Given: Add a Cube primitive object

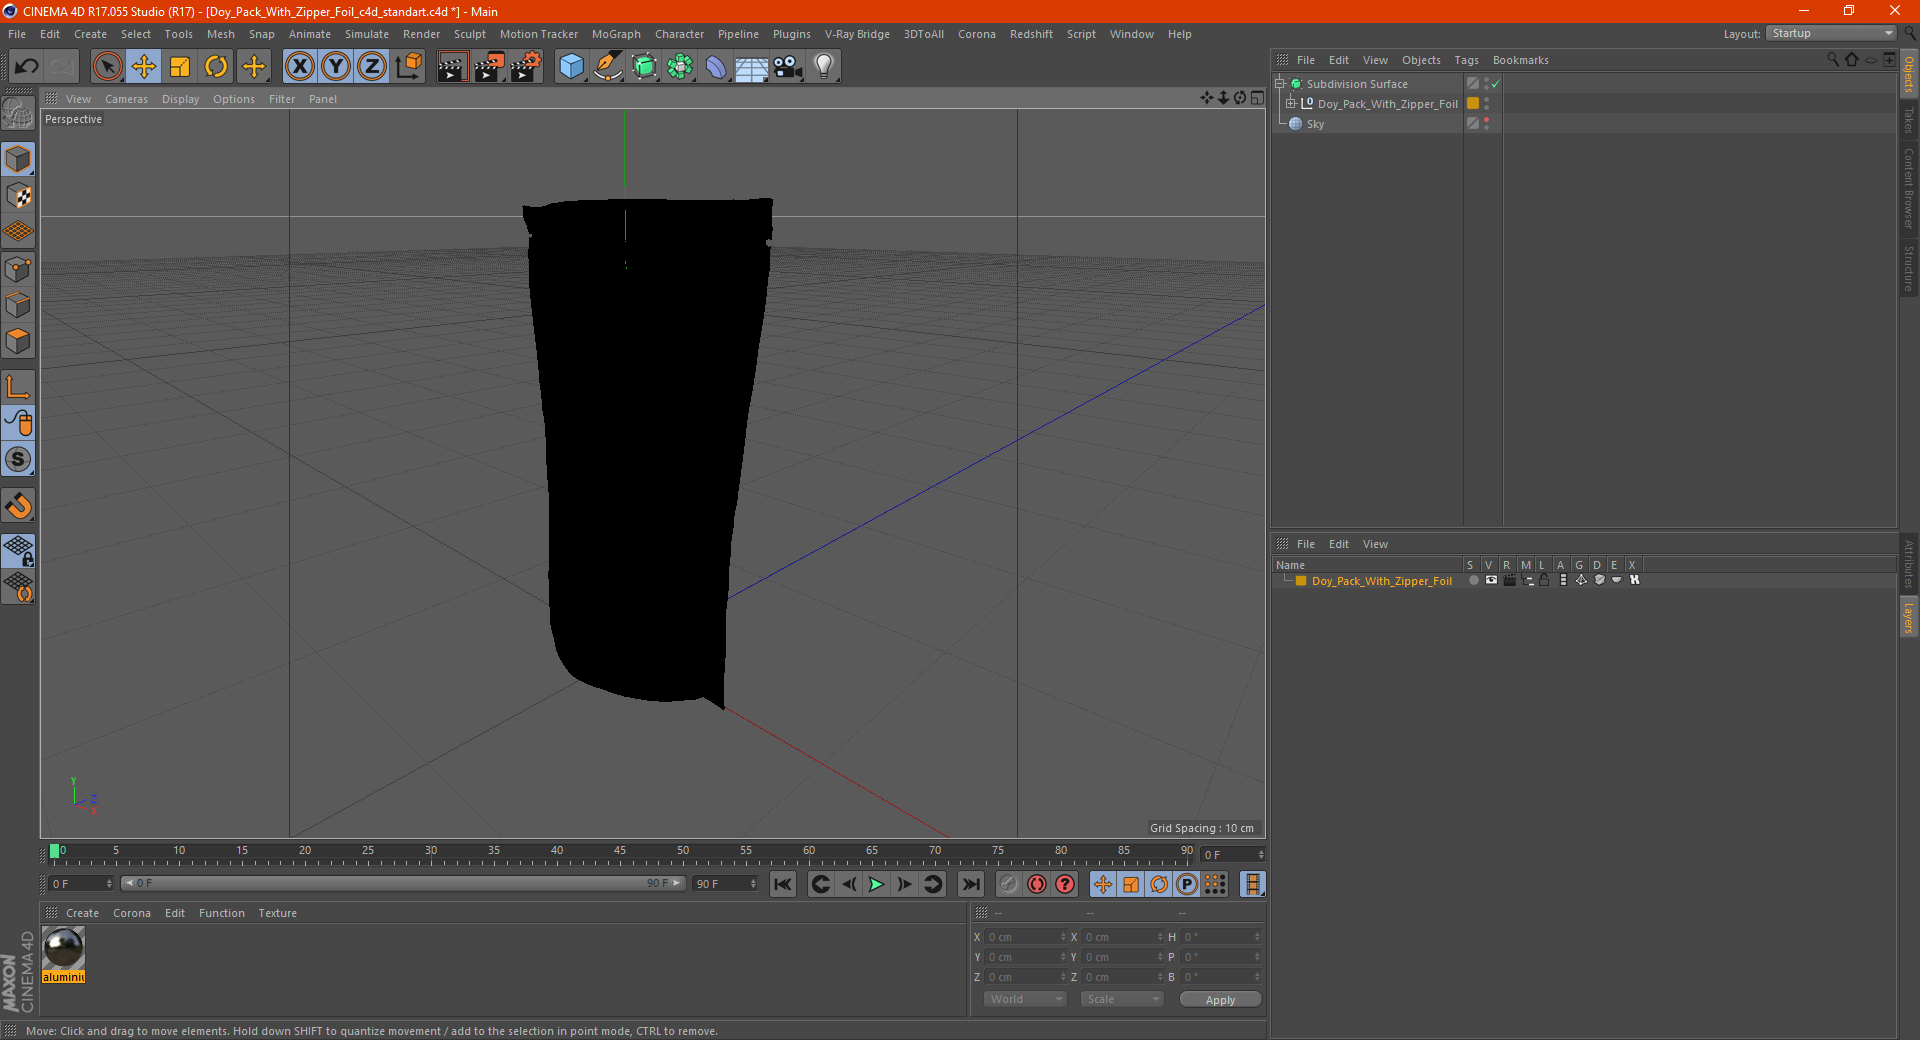Looking at the screenshot, I should click(571, 67).
